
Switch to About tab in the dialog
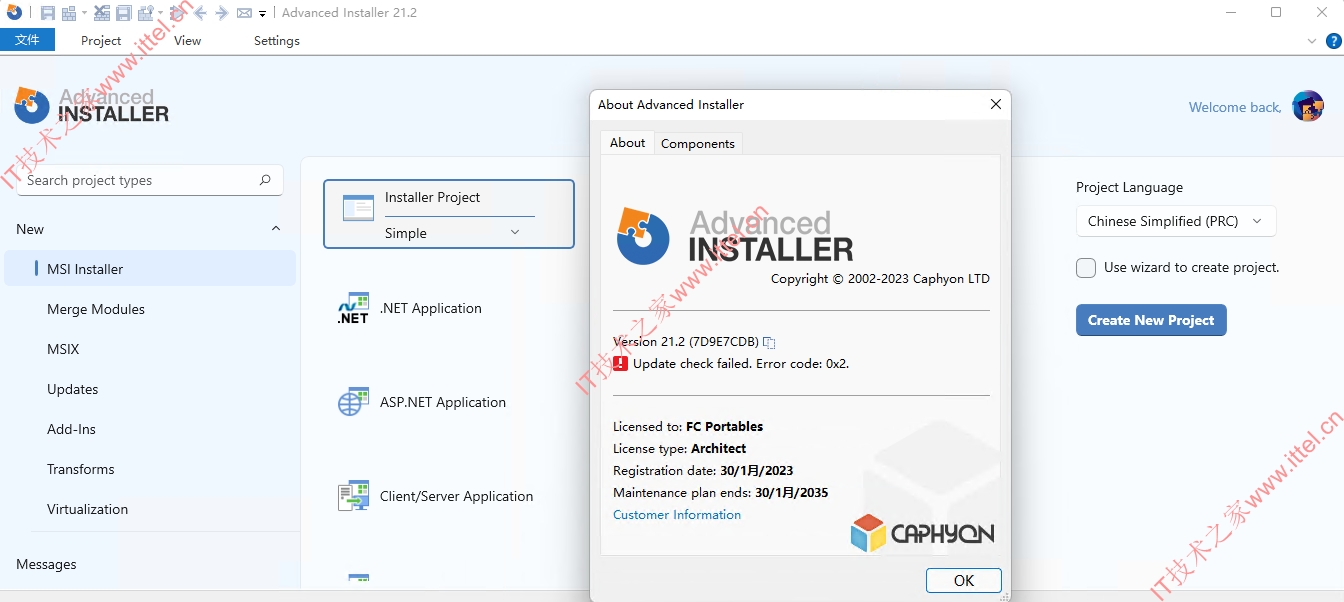tap(627, 143)
